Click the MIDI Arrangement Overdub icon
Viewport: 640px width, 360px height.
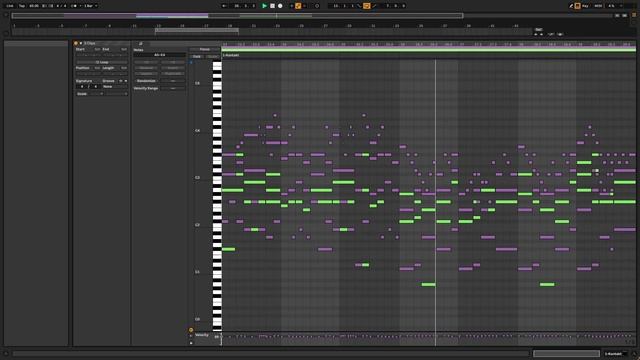[291, 6]
